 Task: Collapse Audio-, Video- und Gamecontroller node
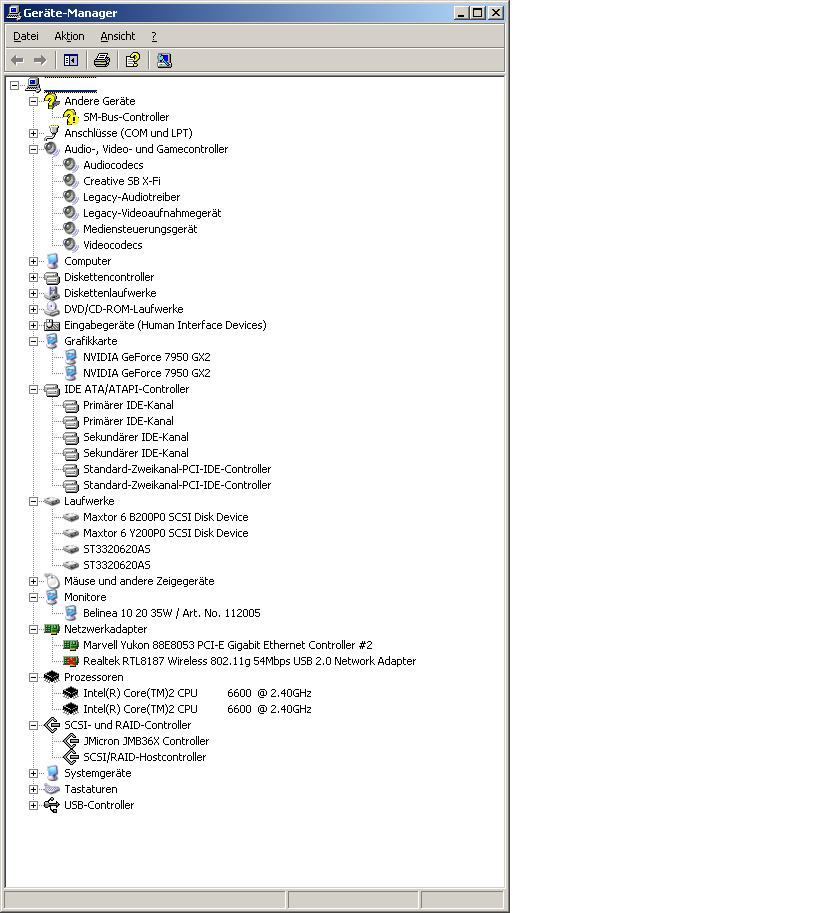pos(33,149)
